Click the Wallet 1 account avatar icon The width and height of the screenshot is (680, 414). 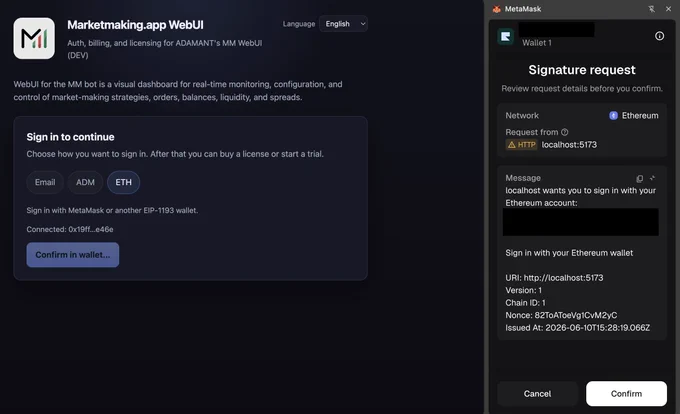tap(506, 36)
